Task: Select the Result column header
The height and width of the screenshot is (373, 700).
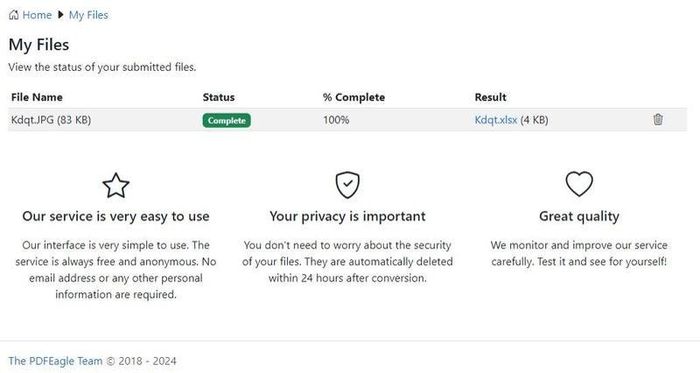Action: tap(490, 97)
